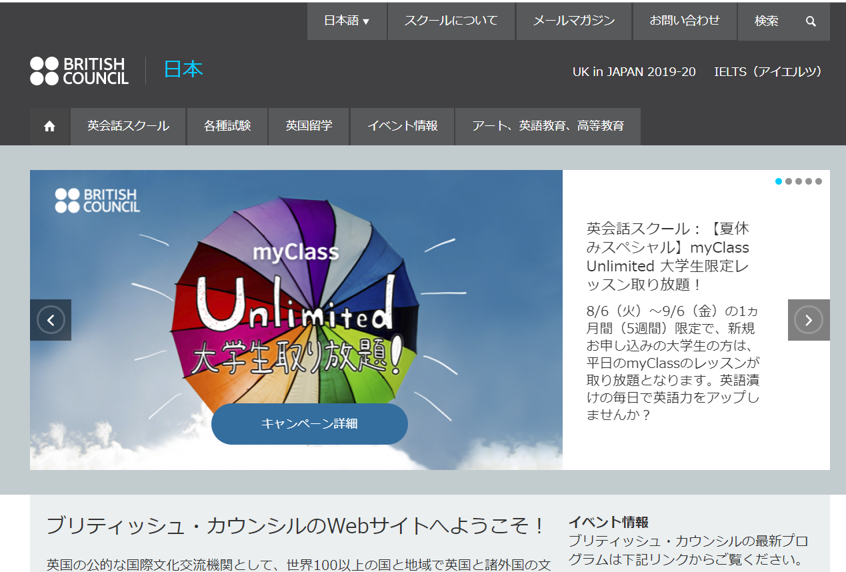Select the third carousel dot indicator
Image resolution: width=846 pixels, height=572 pixels.
(799, 181)
